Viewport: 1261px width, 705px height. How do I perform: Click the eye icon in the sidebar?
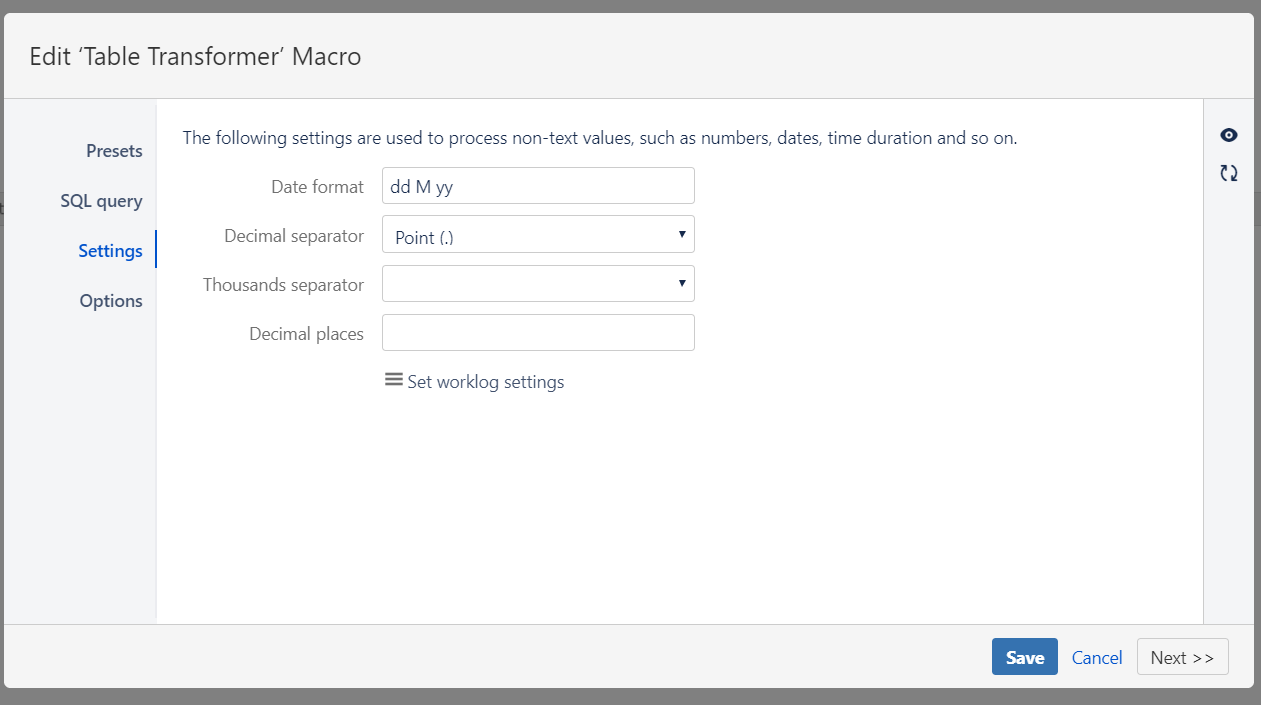[x=1228, y=135]
